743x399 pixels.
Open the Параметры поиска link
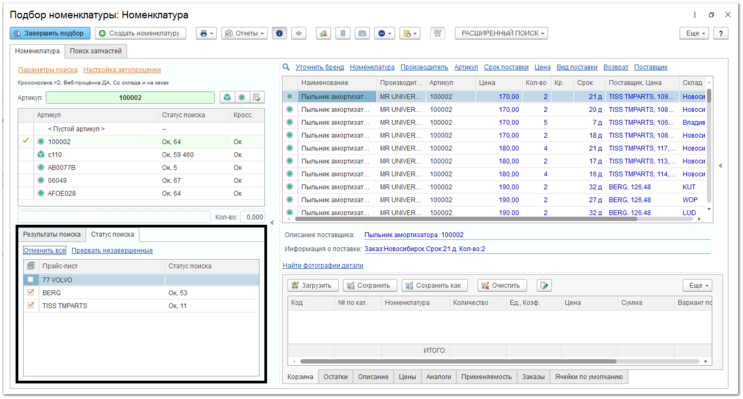(x=47, y=70)
